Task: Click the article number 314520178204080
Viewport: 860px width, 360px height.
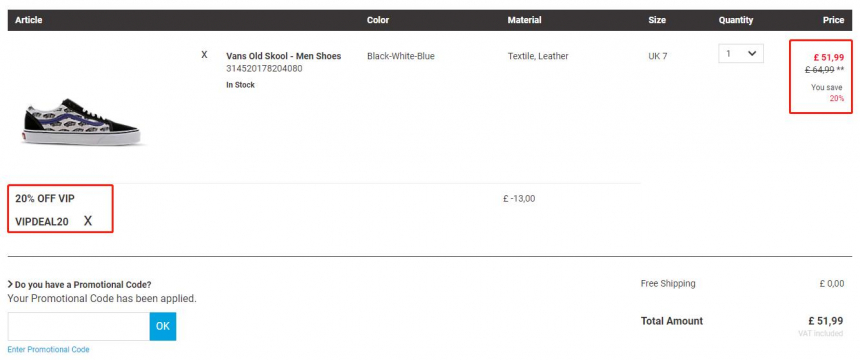Action: point(264,69)
